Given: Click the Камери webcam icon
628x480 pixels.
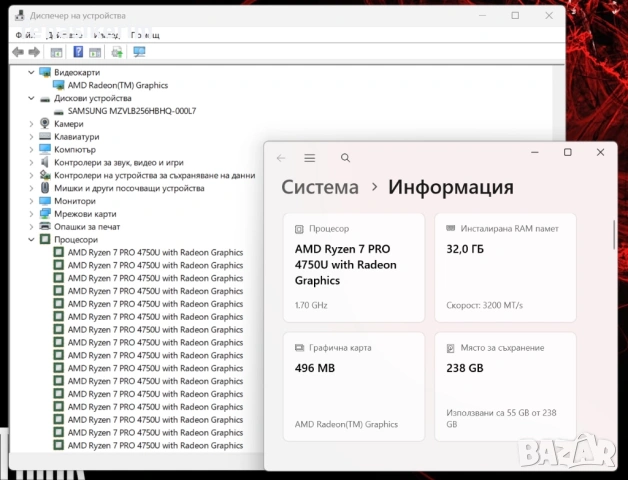Looking at the screenshot, I should (x=45, y=123).
